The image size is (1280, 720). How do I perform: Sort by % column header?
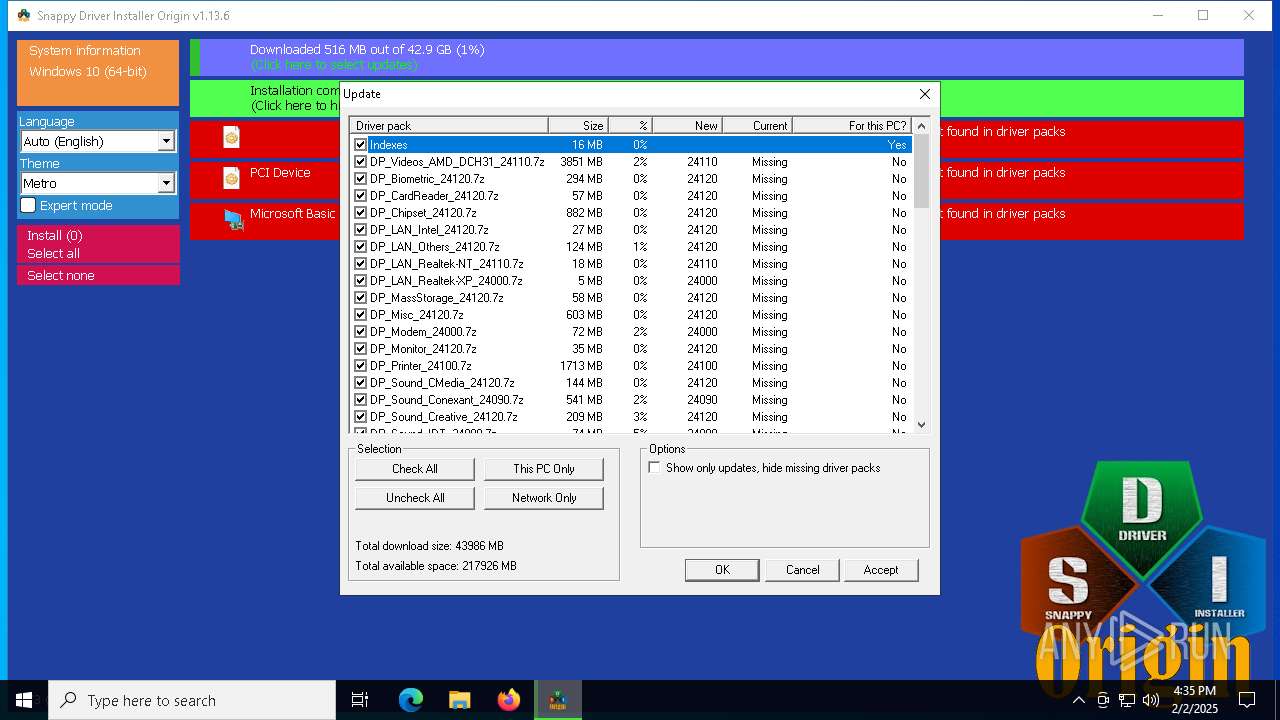point(630,125)
